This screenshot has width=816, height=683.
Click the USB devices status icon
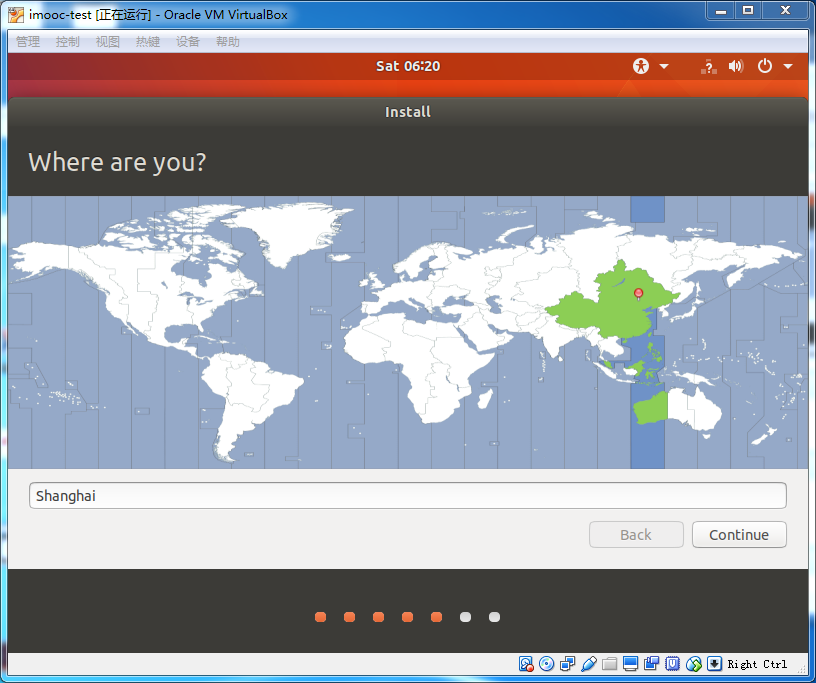[589, 664]
